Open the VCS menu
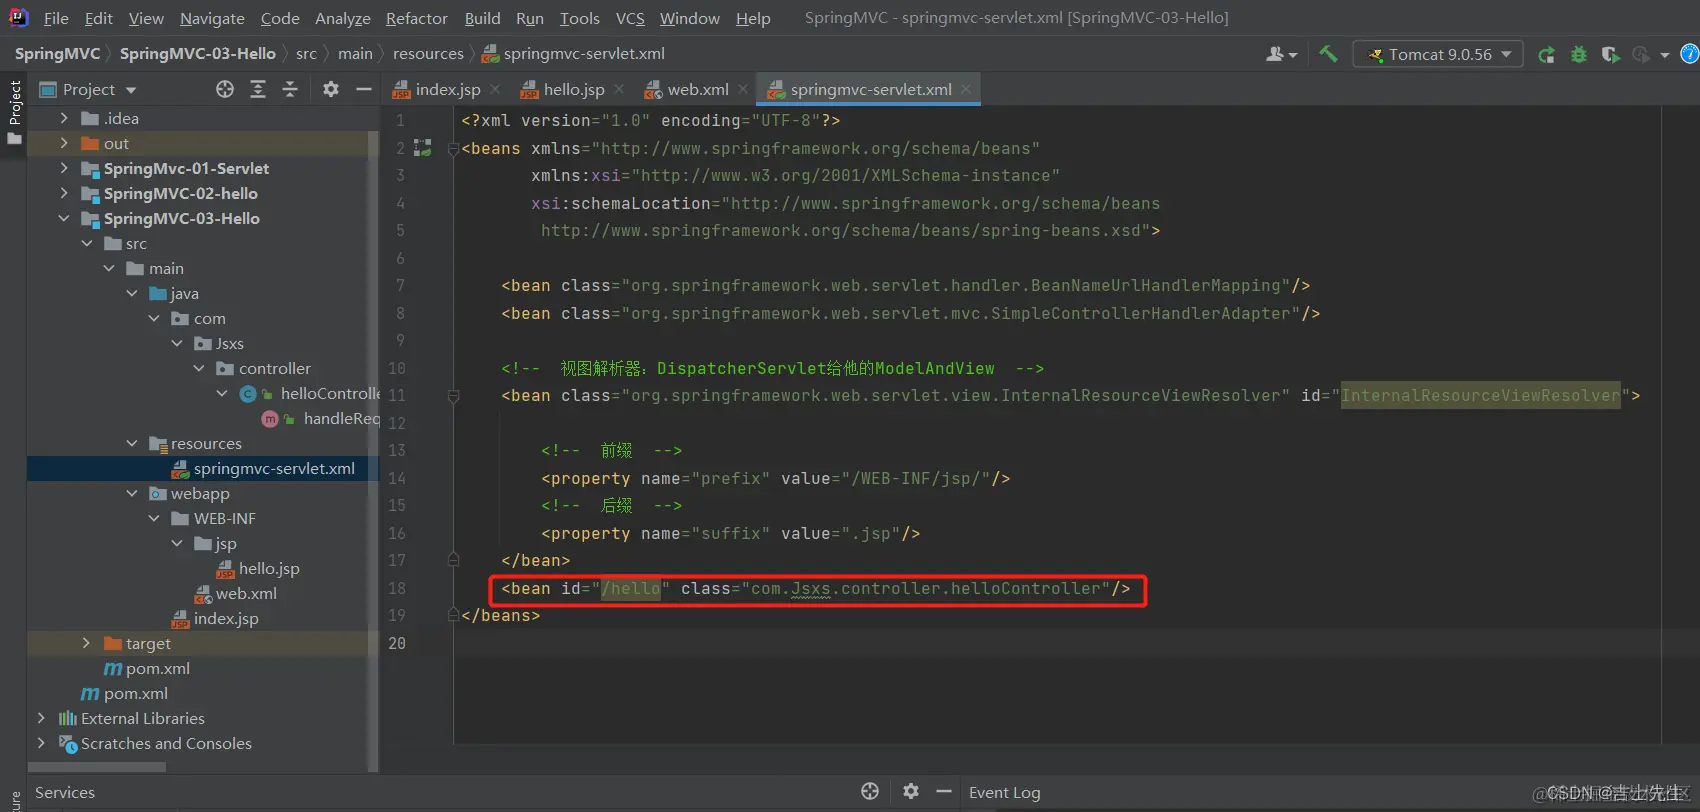Screen dimensions: 1700x812 pos(630,18)
